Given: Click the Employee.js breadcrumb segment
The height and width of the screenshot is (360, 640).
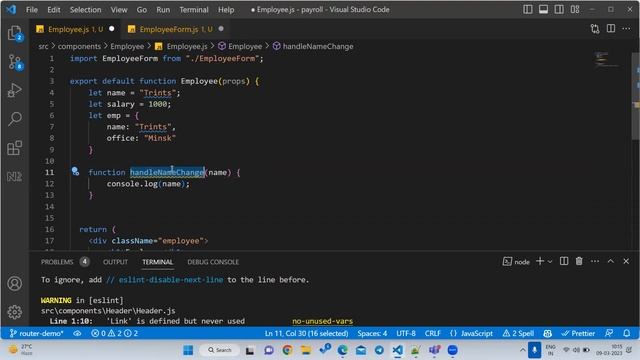Looking at the screenshot, I should 182,46.
